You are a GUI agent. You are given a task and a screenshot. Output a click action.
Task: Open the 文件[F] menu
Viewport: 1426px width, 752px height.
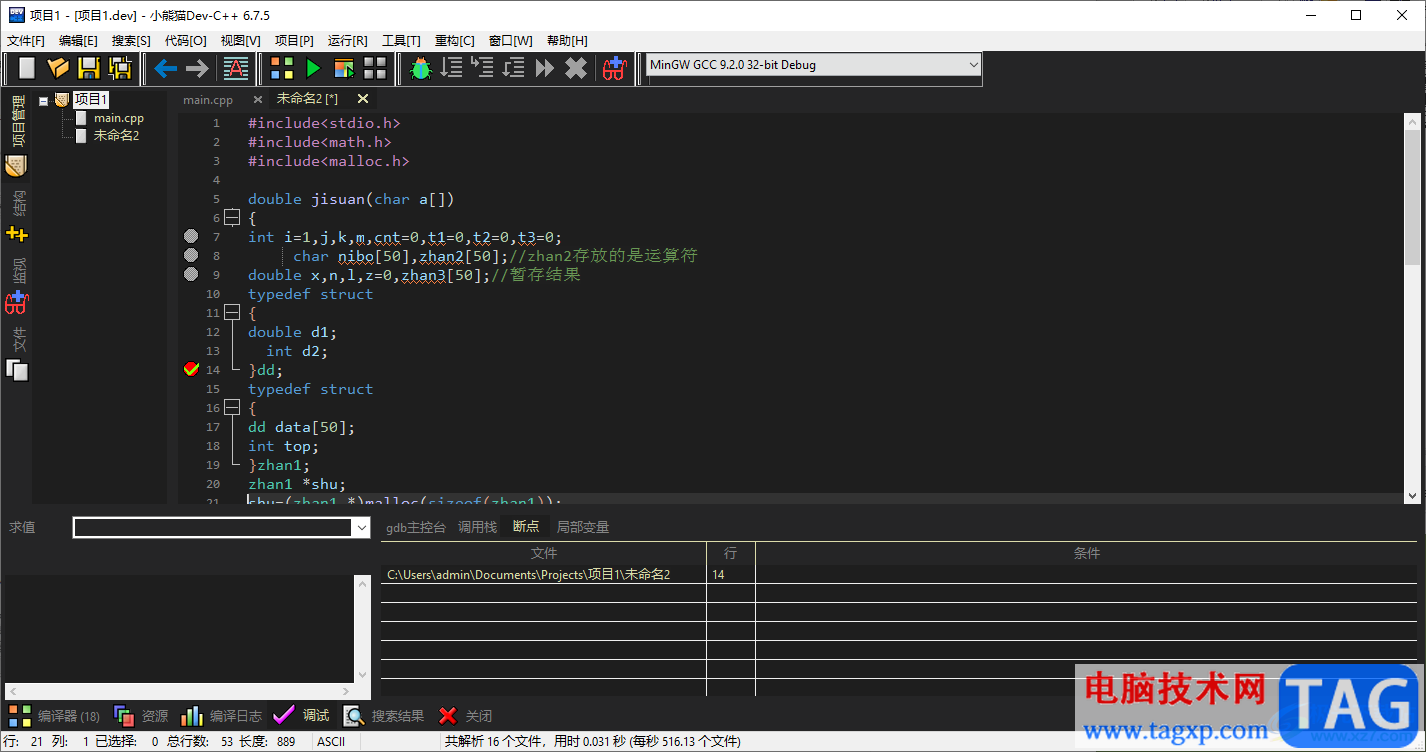point(26,40)
